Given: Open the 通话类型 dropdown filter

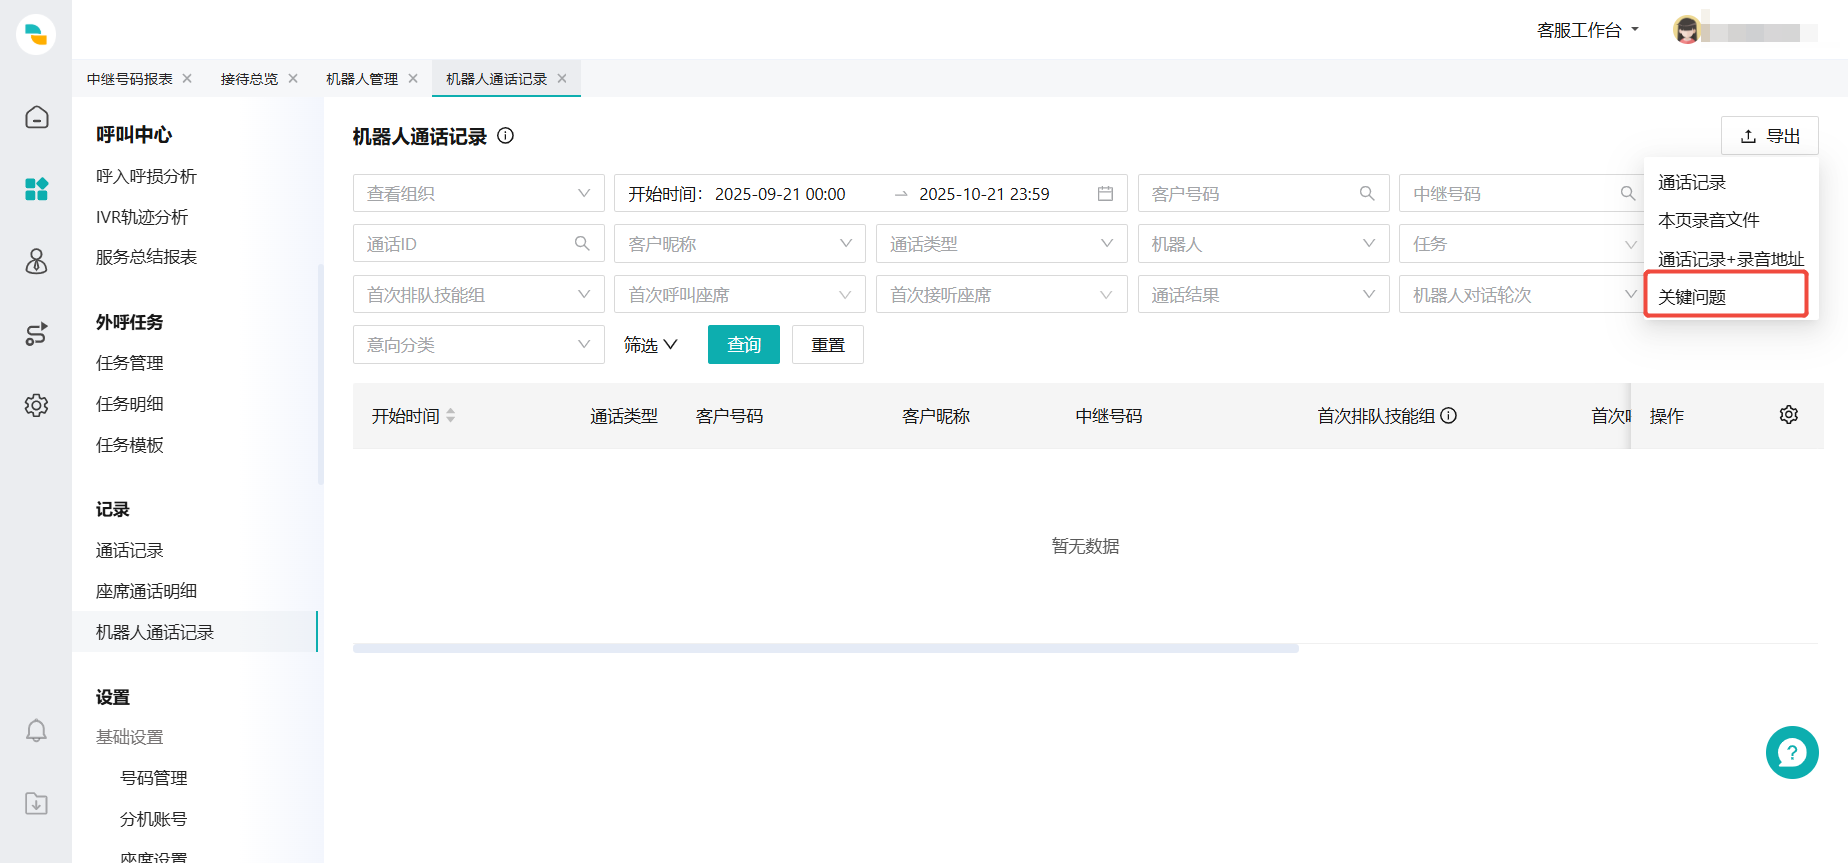Looking at the screenshot, I should pos(1000,244).
